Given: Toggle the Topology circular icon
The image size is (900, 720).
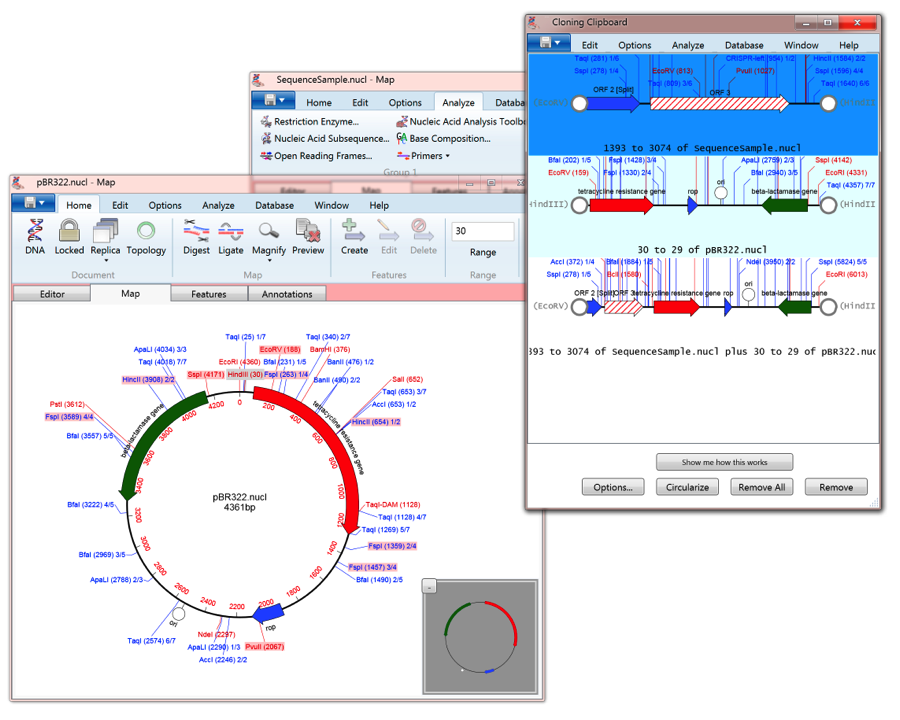Looking at the screenshot, I should click(146, 237).
